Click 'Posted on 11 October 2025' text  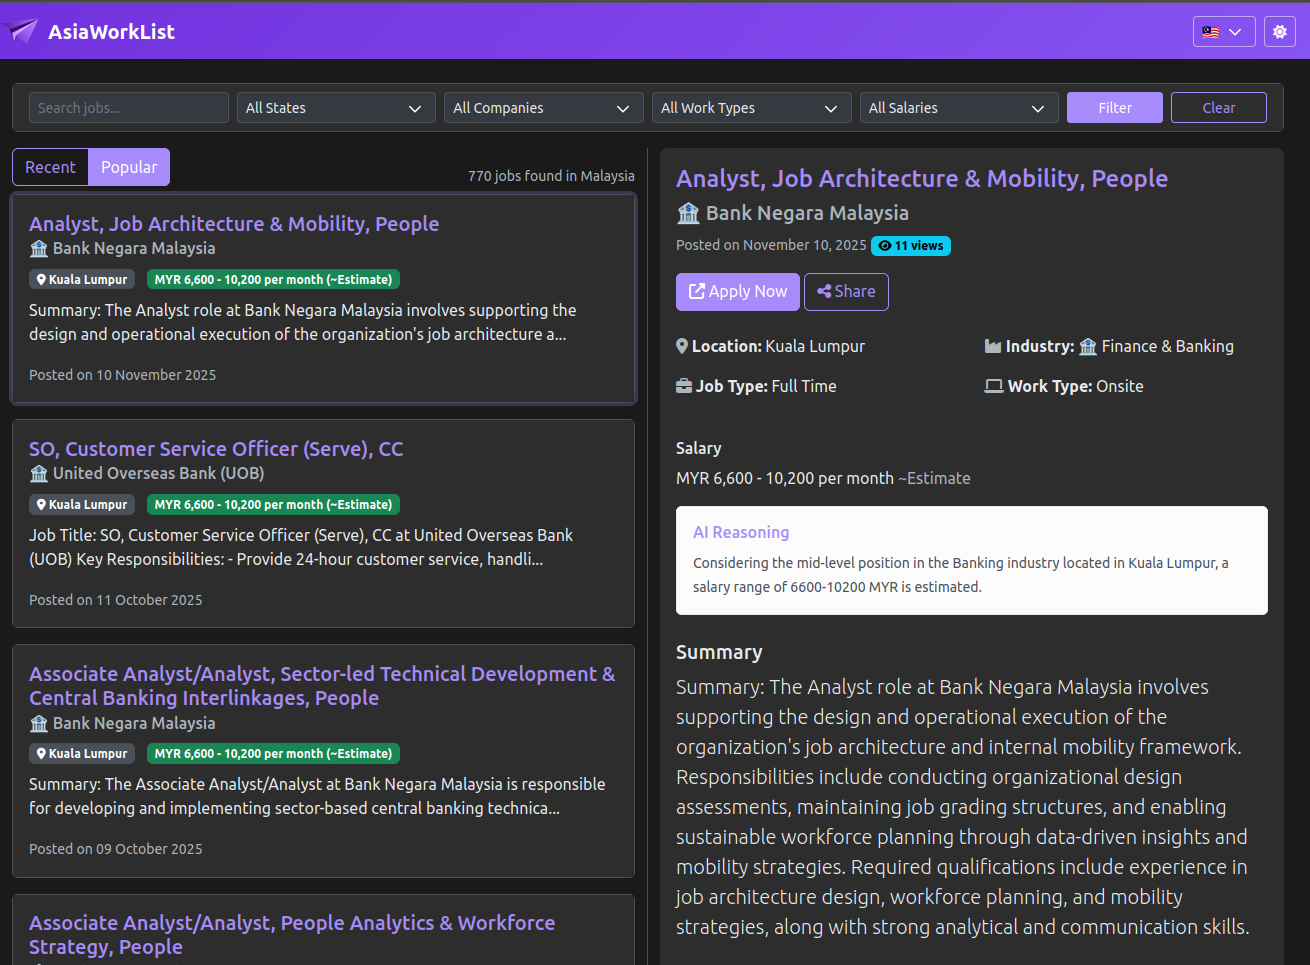click(116, 600)
